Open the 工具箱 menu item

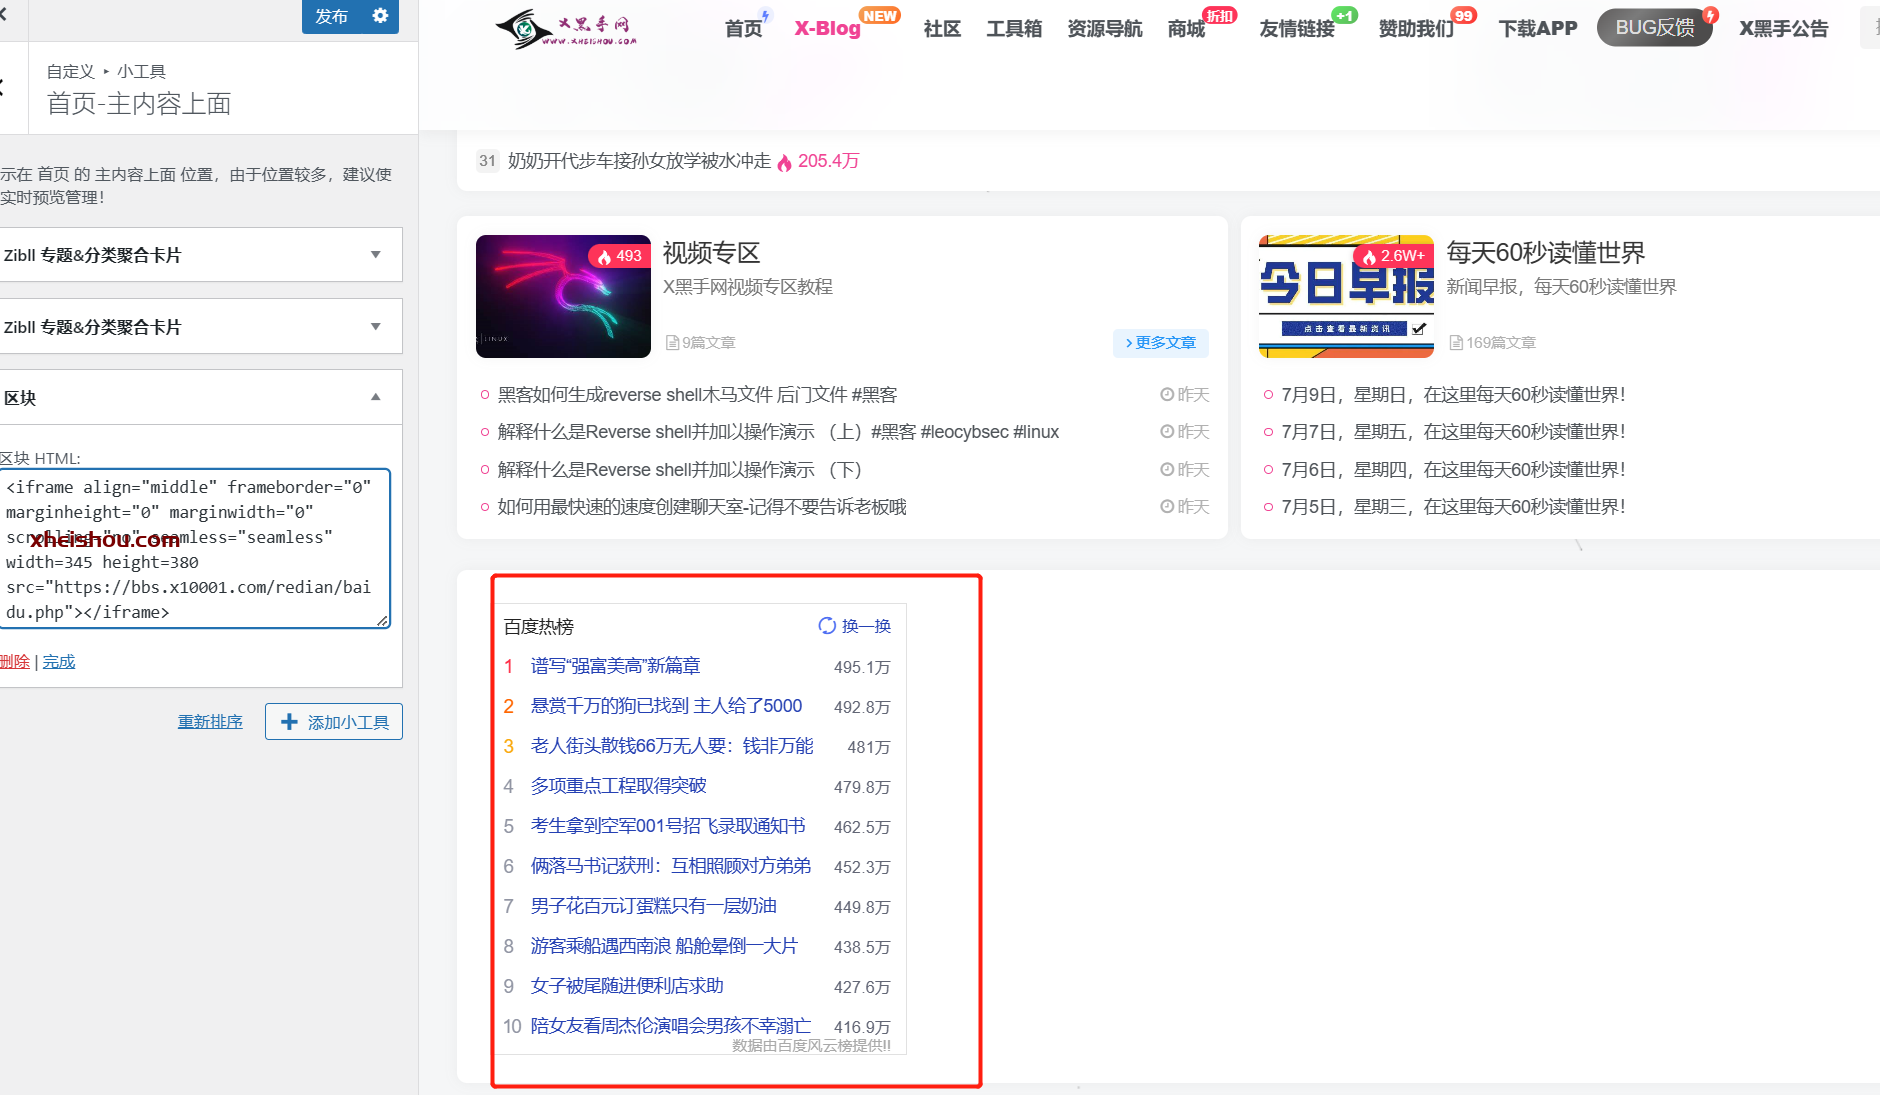coord(1014,28)
